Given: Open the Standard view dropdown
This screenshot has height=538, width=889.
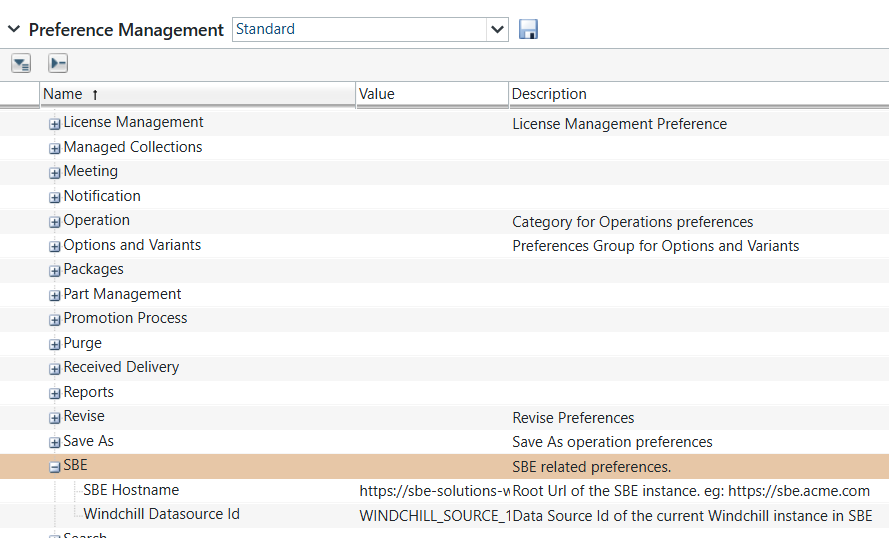Looking at the screenshot, I should point(497,30).
